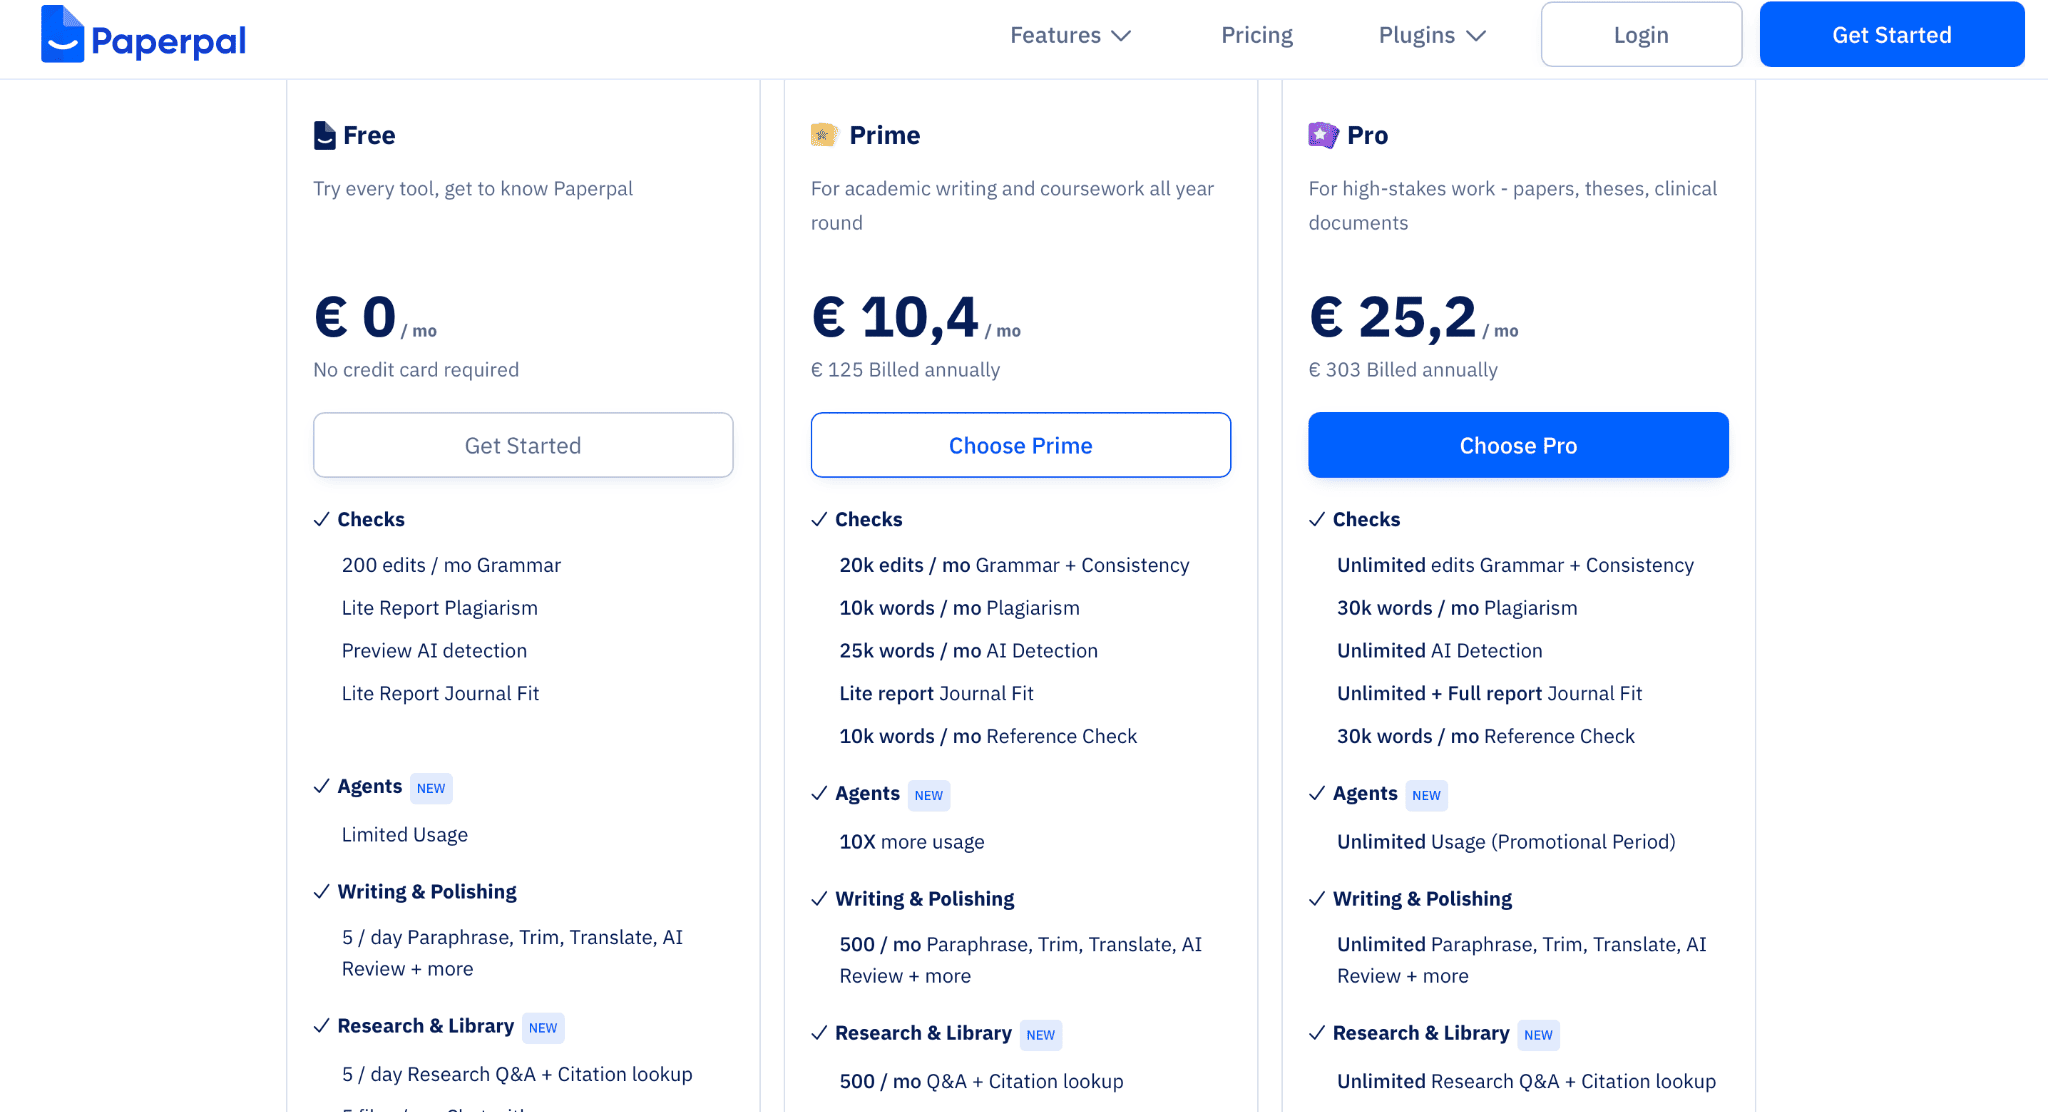Click the Login button
The height and width of the screenshot is (1112, 2048).
point(1641,35)
